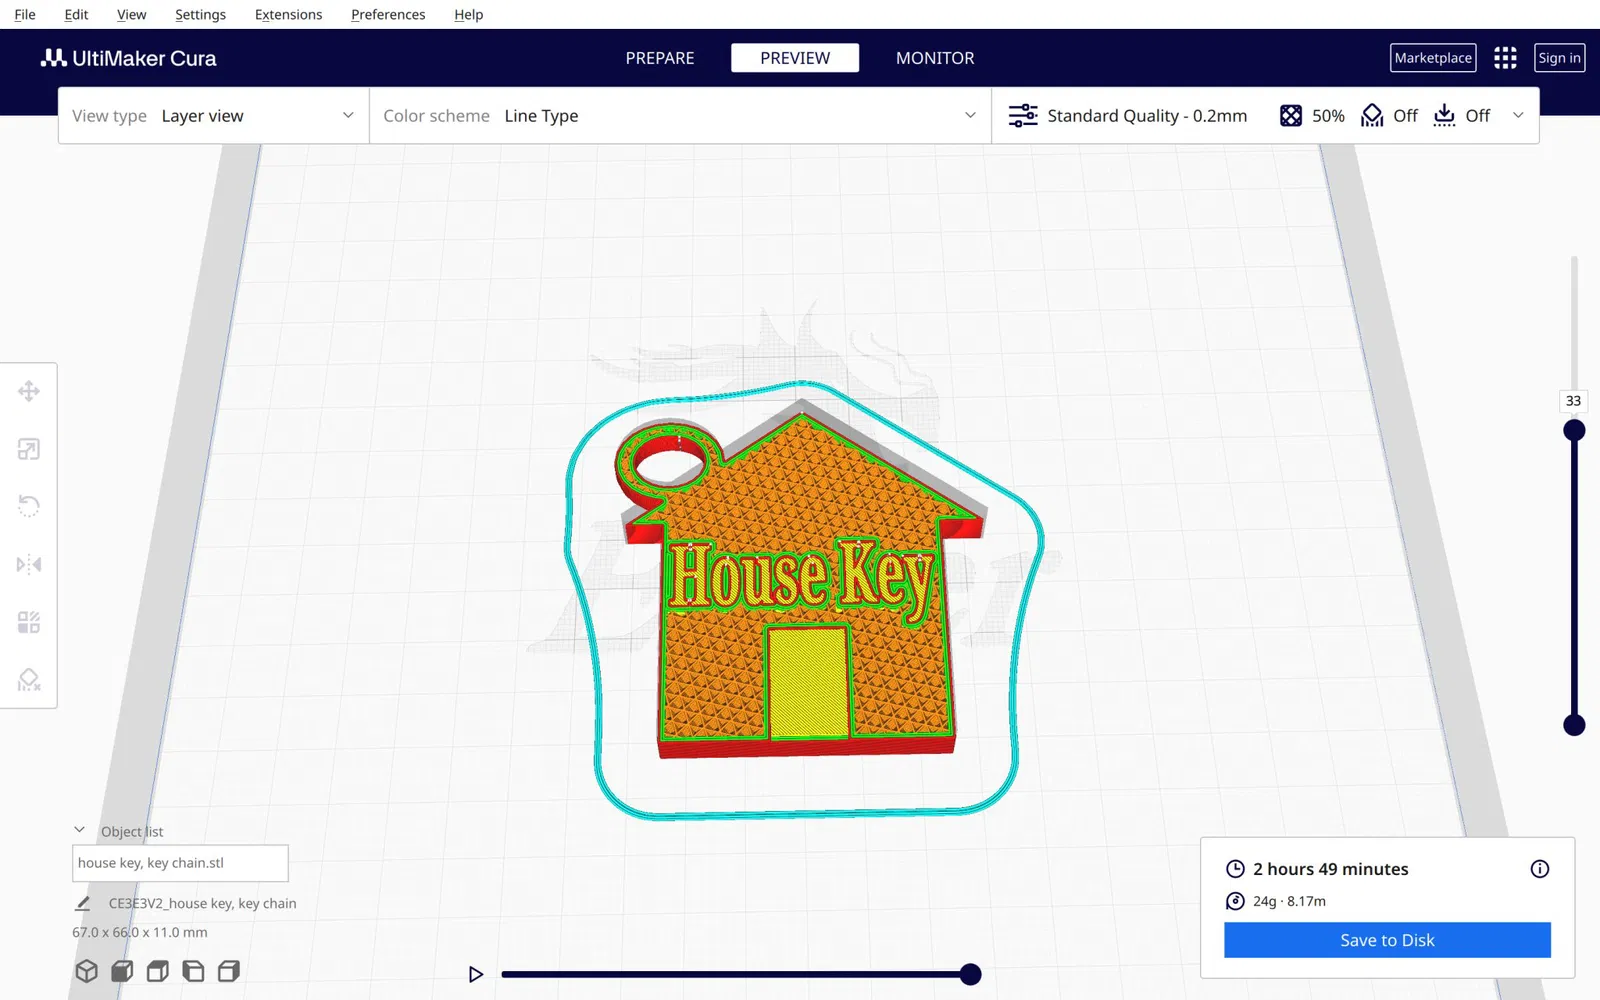Switch to top view cube icon
The height and width of the screenshot is (1000, 1600).
click(x=158, y=971)
